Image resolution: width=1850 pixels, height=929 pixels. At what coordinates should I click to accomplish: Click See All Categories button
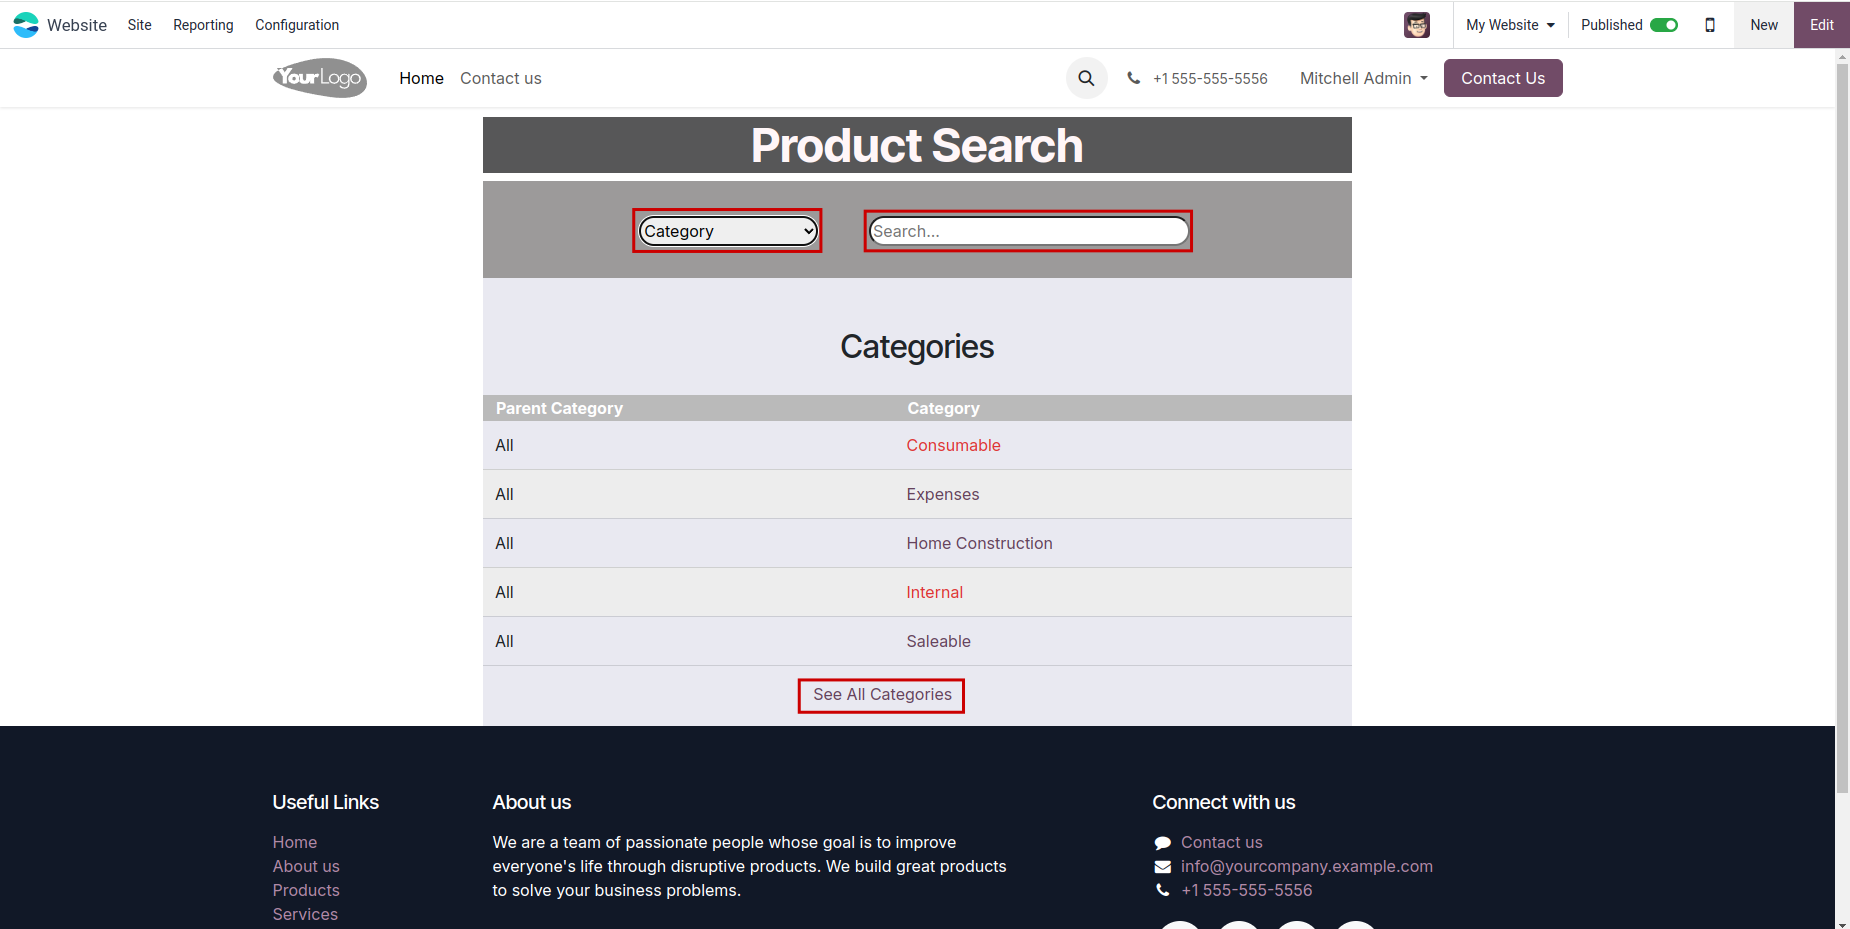point(881,695)
